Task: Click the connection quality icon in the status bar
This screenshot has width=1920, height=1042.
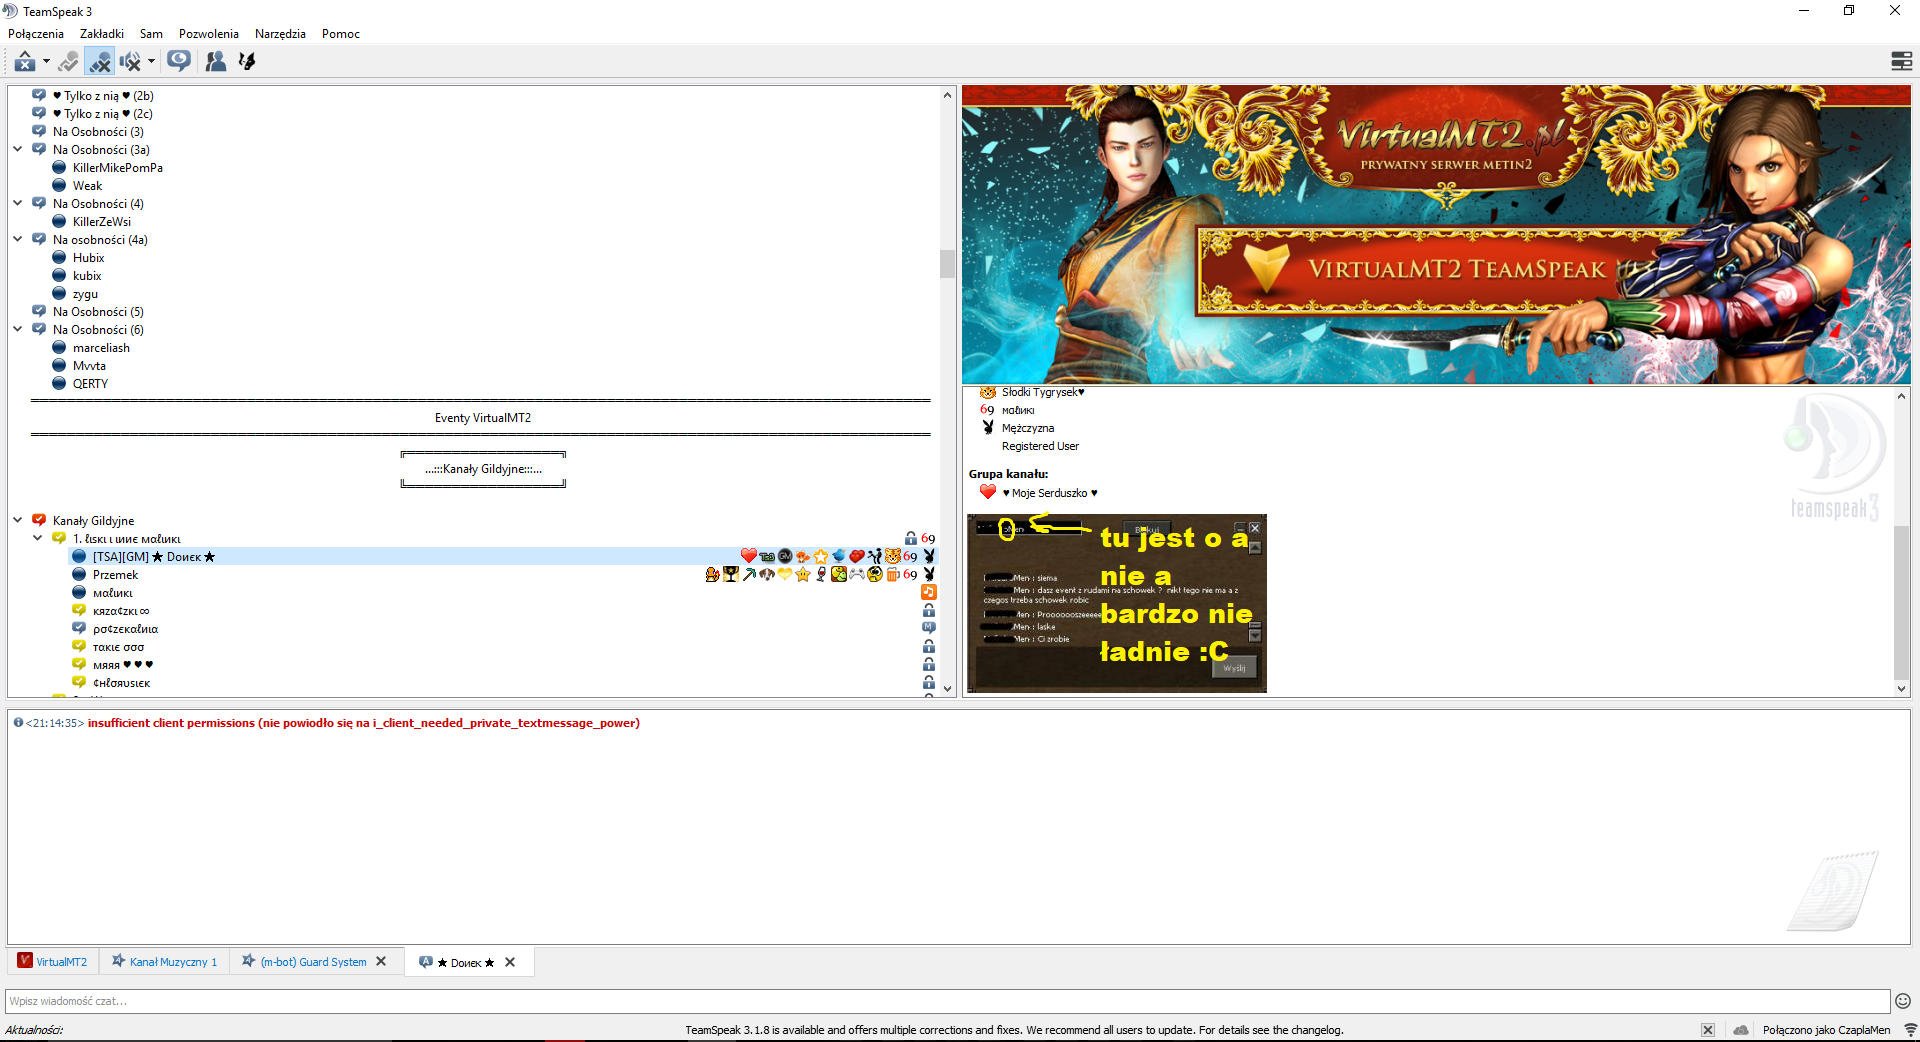Action: coord(1909,1030)
